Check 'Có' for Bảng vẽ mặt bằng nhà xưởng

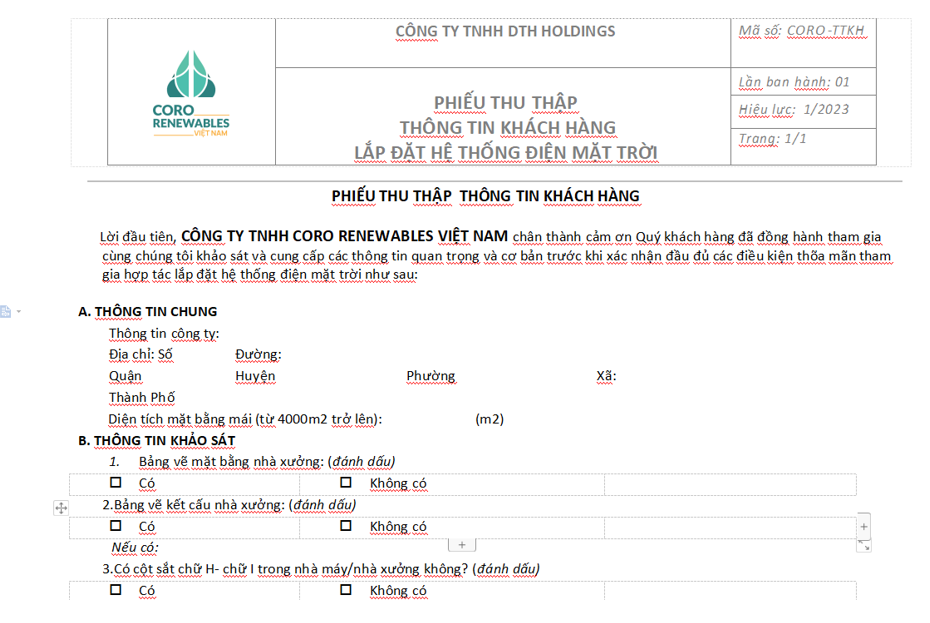116,482
